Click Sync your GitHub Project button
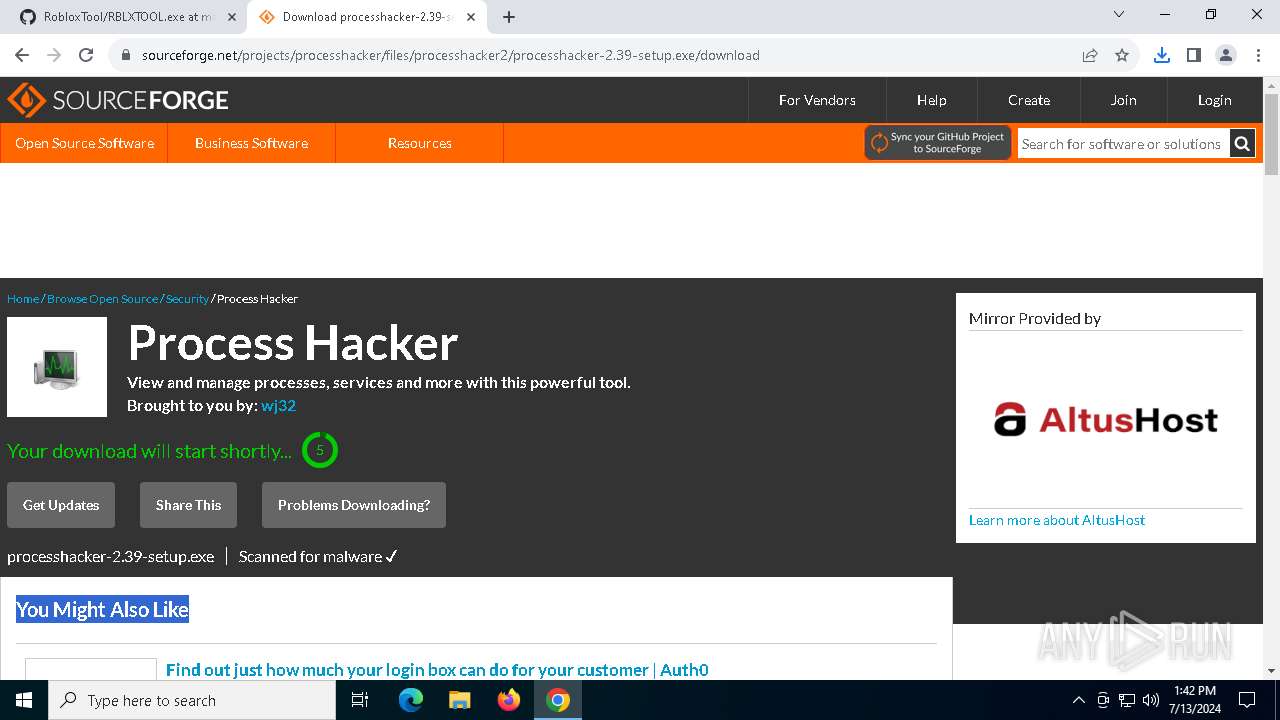The width and height of the screenshot is (1280, 720). point(938,143)
